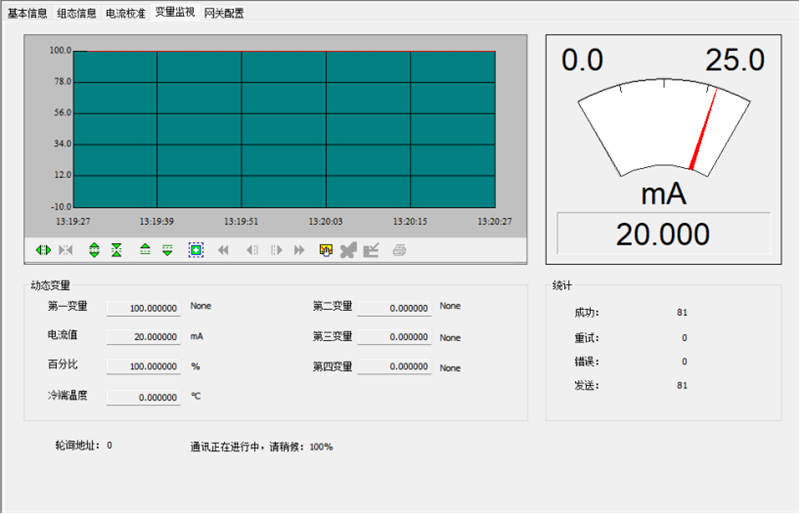Click the vertical zoom-in chart icon

pyautogui.click(x=94, y=250)
